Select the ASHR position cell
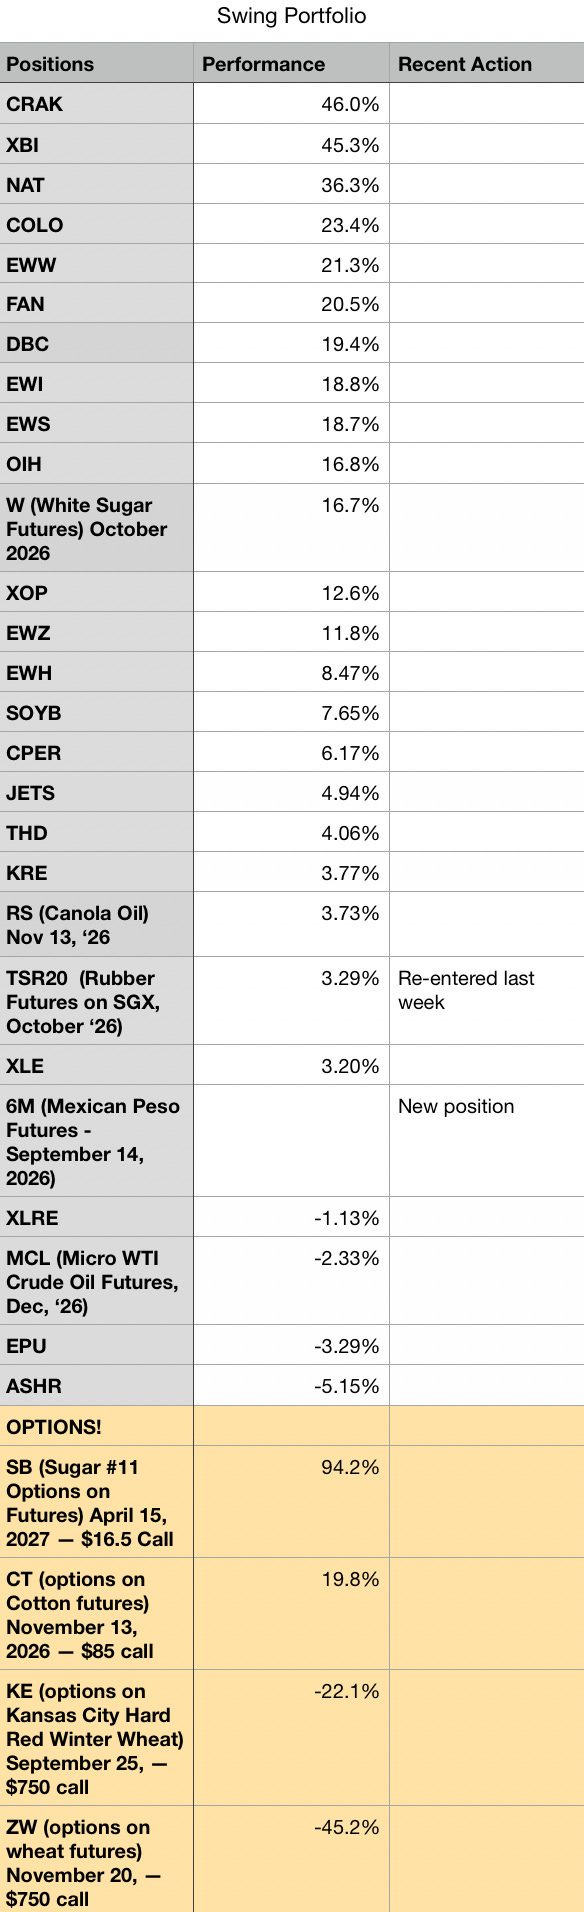 pos(97,1385)
